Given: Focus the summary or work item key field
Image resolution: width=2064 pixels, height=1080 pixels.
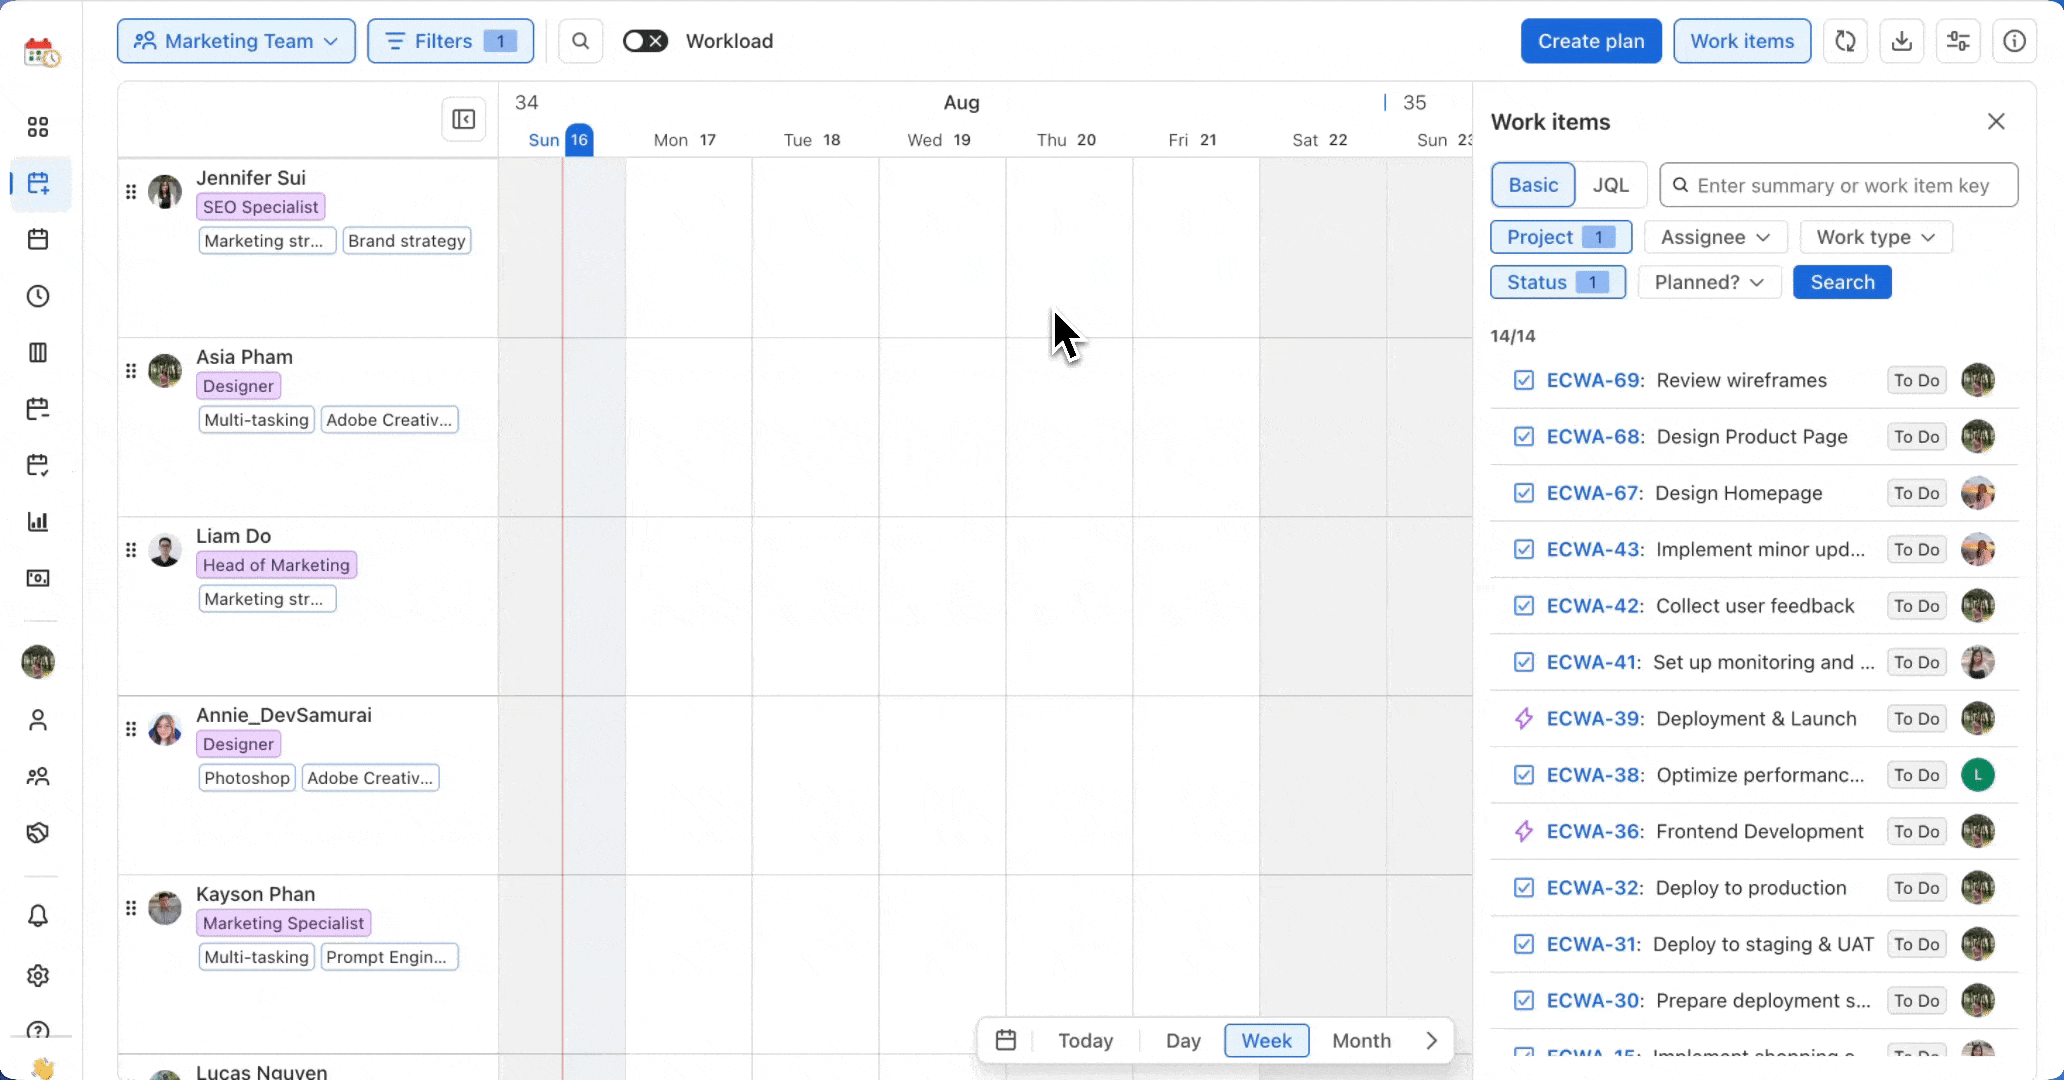Looking at the screenshot, I should 1839,185.
